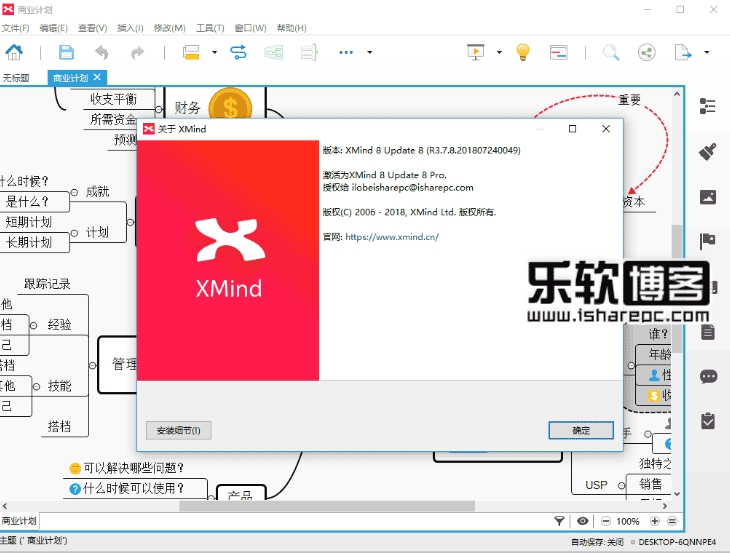The image size is (730, 555).
Task: Open brainstorming light bulb icon
Action: coord(523,52)
